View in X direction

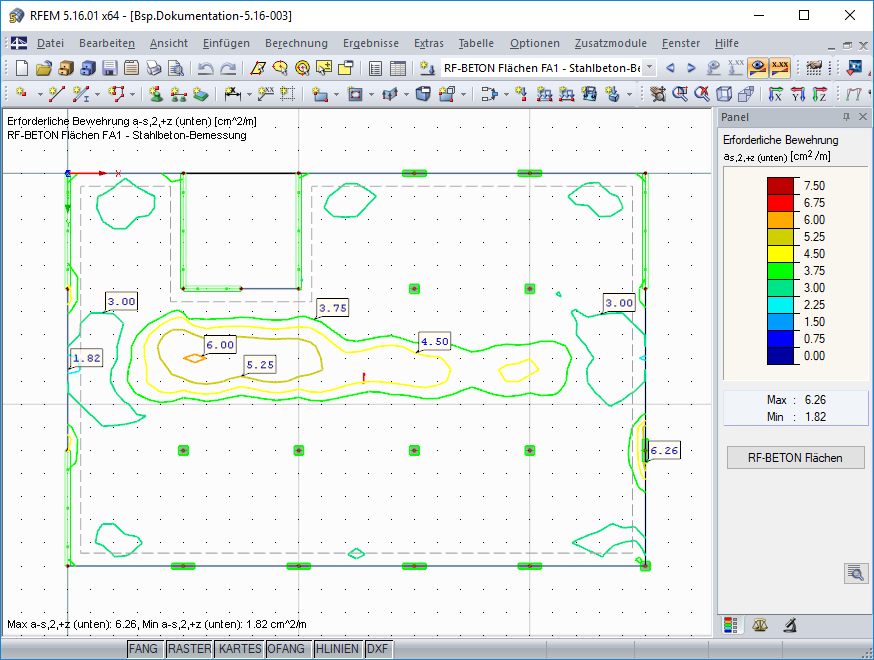tap(775, 94)
